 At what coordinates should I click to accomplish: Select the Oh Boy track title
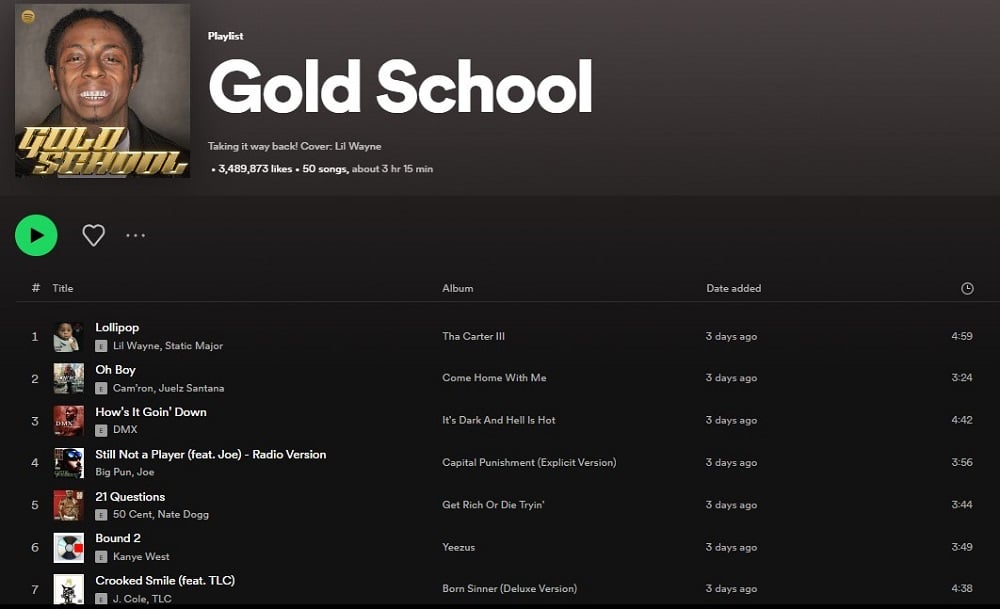[115, 370]
